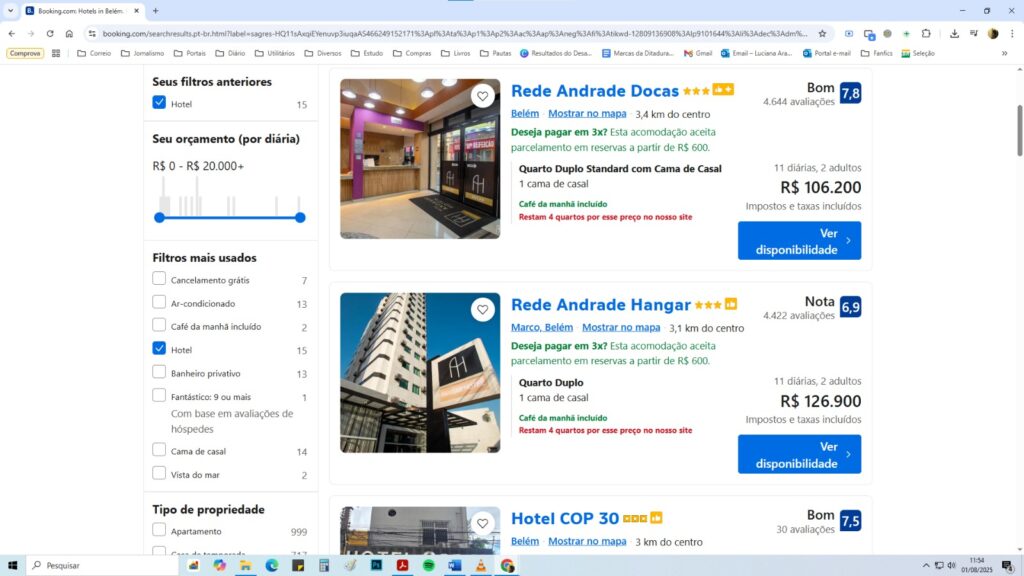This screenshot has height=576, width=1024.
Task: Select the Booking.com browser tab
Action: click(82, 11)
